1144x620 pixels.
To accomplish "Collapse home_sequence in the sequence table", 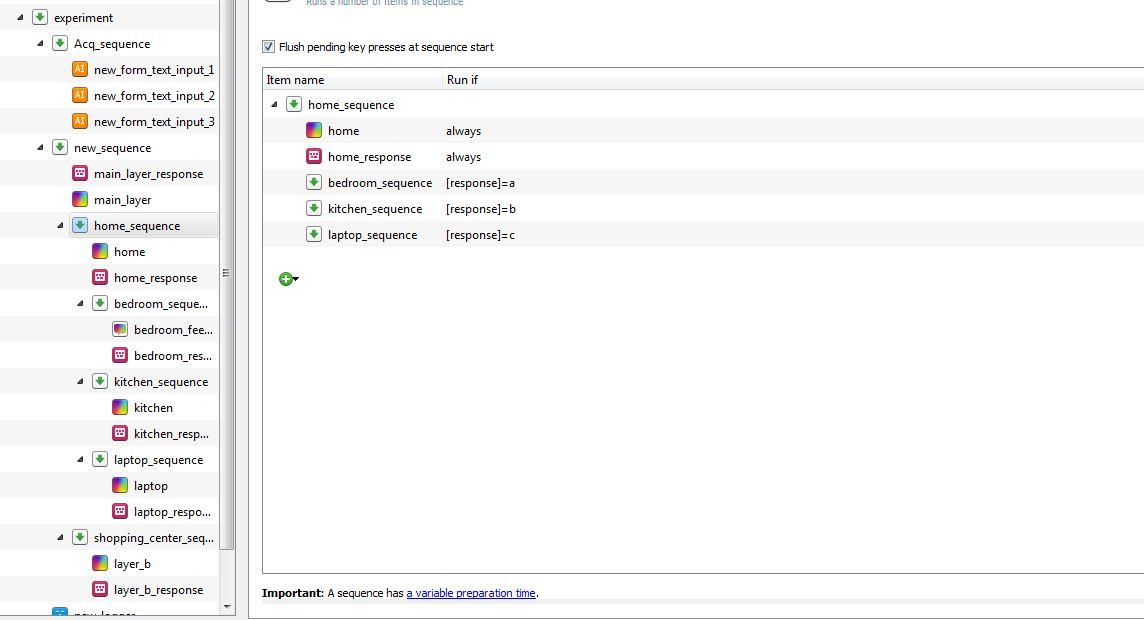I will point(274,104).
